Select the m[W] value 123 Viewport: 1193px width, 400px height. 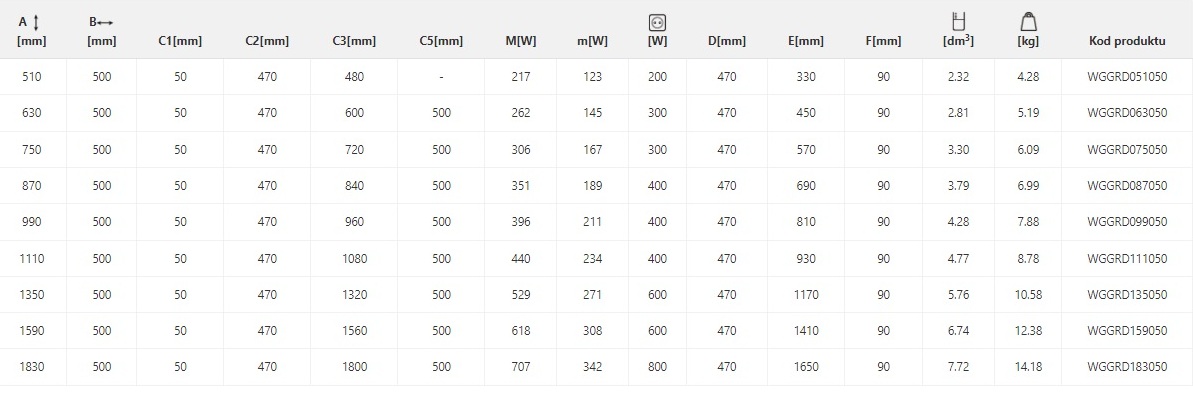593,76
